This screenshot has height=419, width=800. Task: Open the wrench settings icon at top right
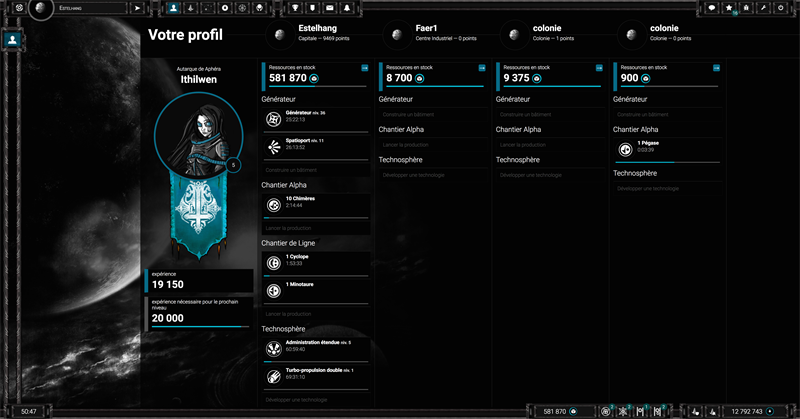(763, 8)
